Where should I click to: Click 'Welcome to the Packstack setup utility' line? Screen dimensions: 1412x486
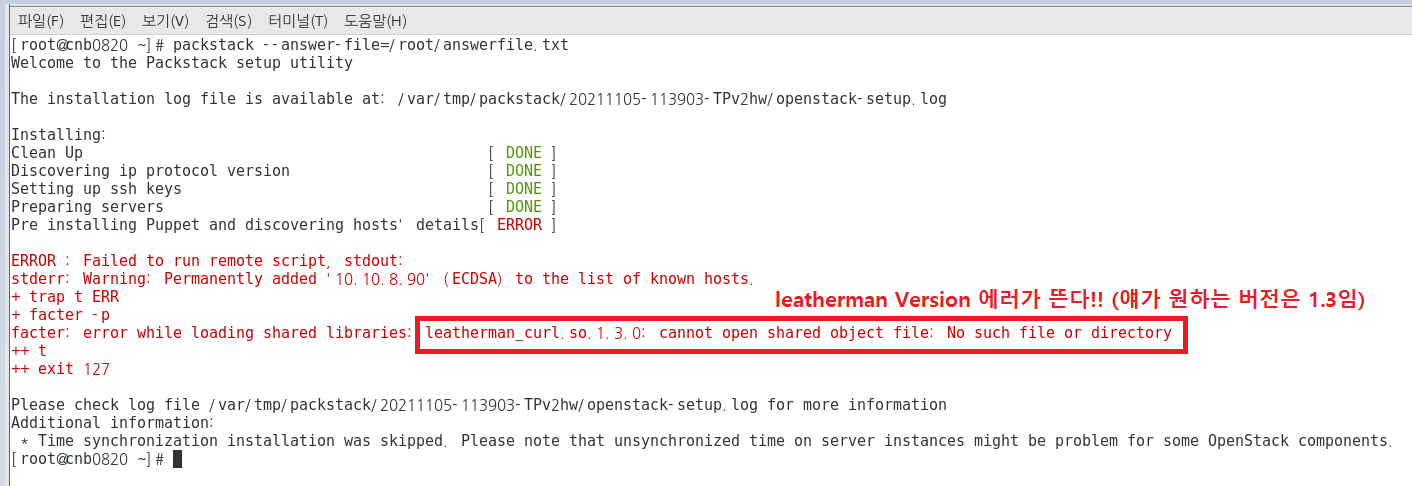pyautogui.click(x=182, y=63)
